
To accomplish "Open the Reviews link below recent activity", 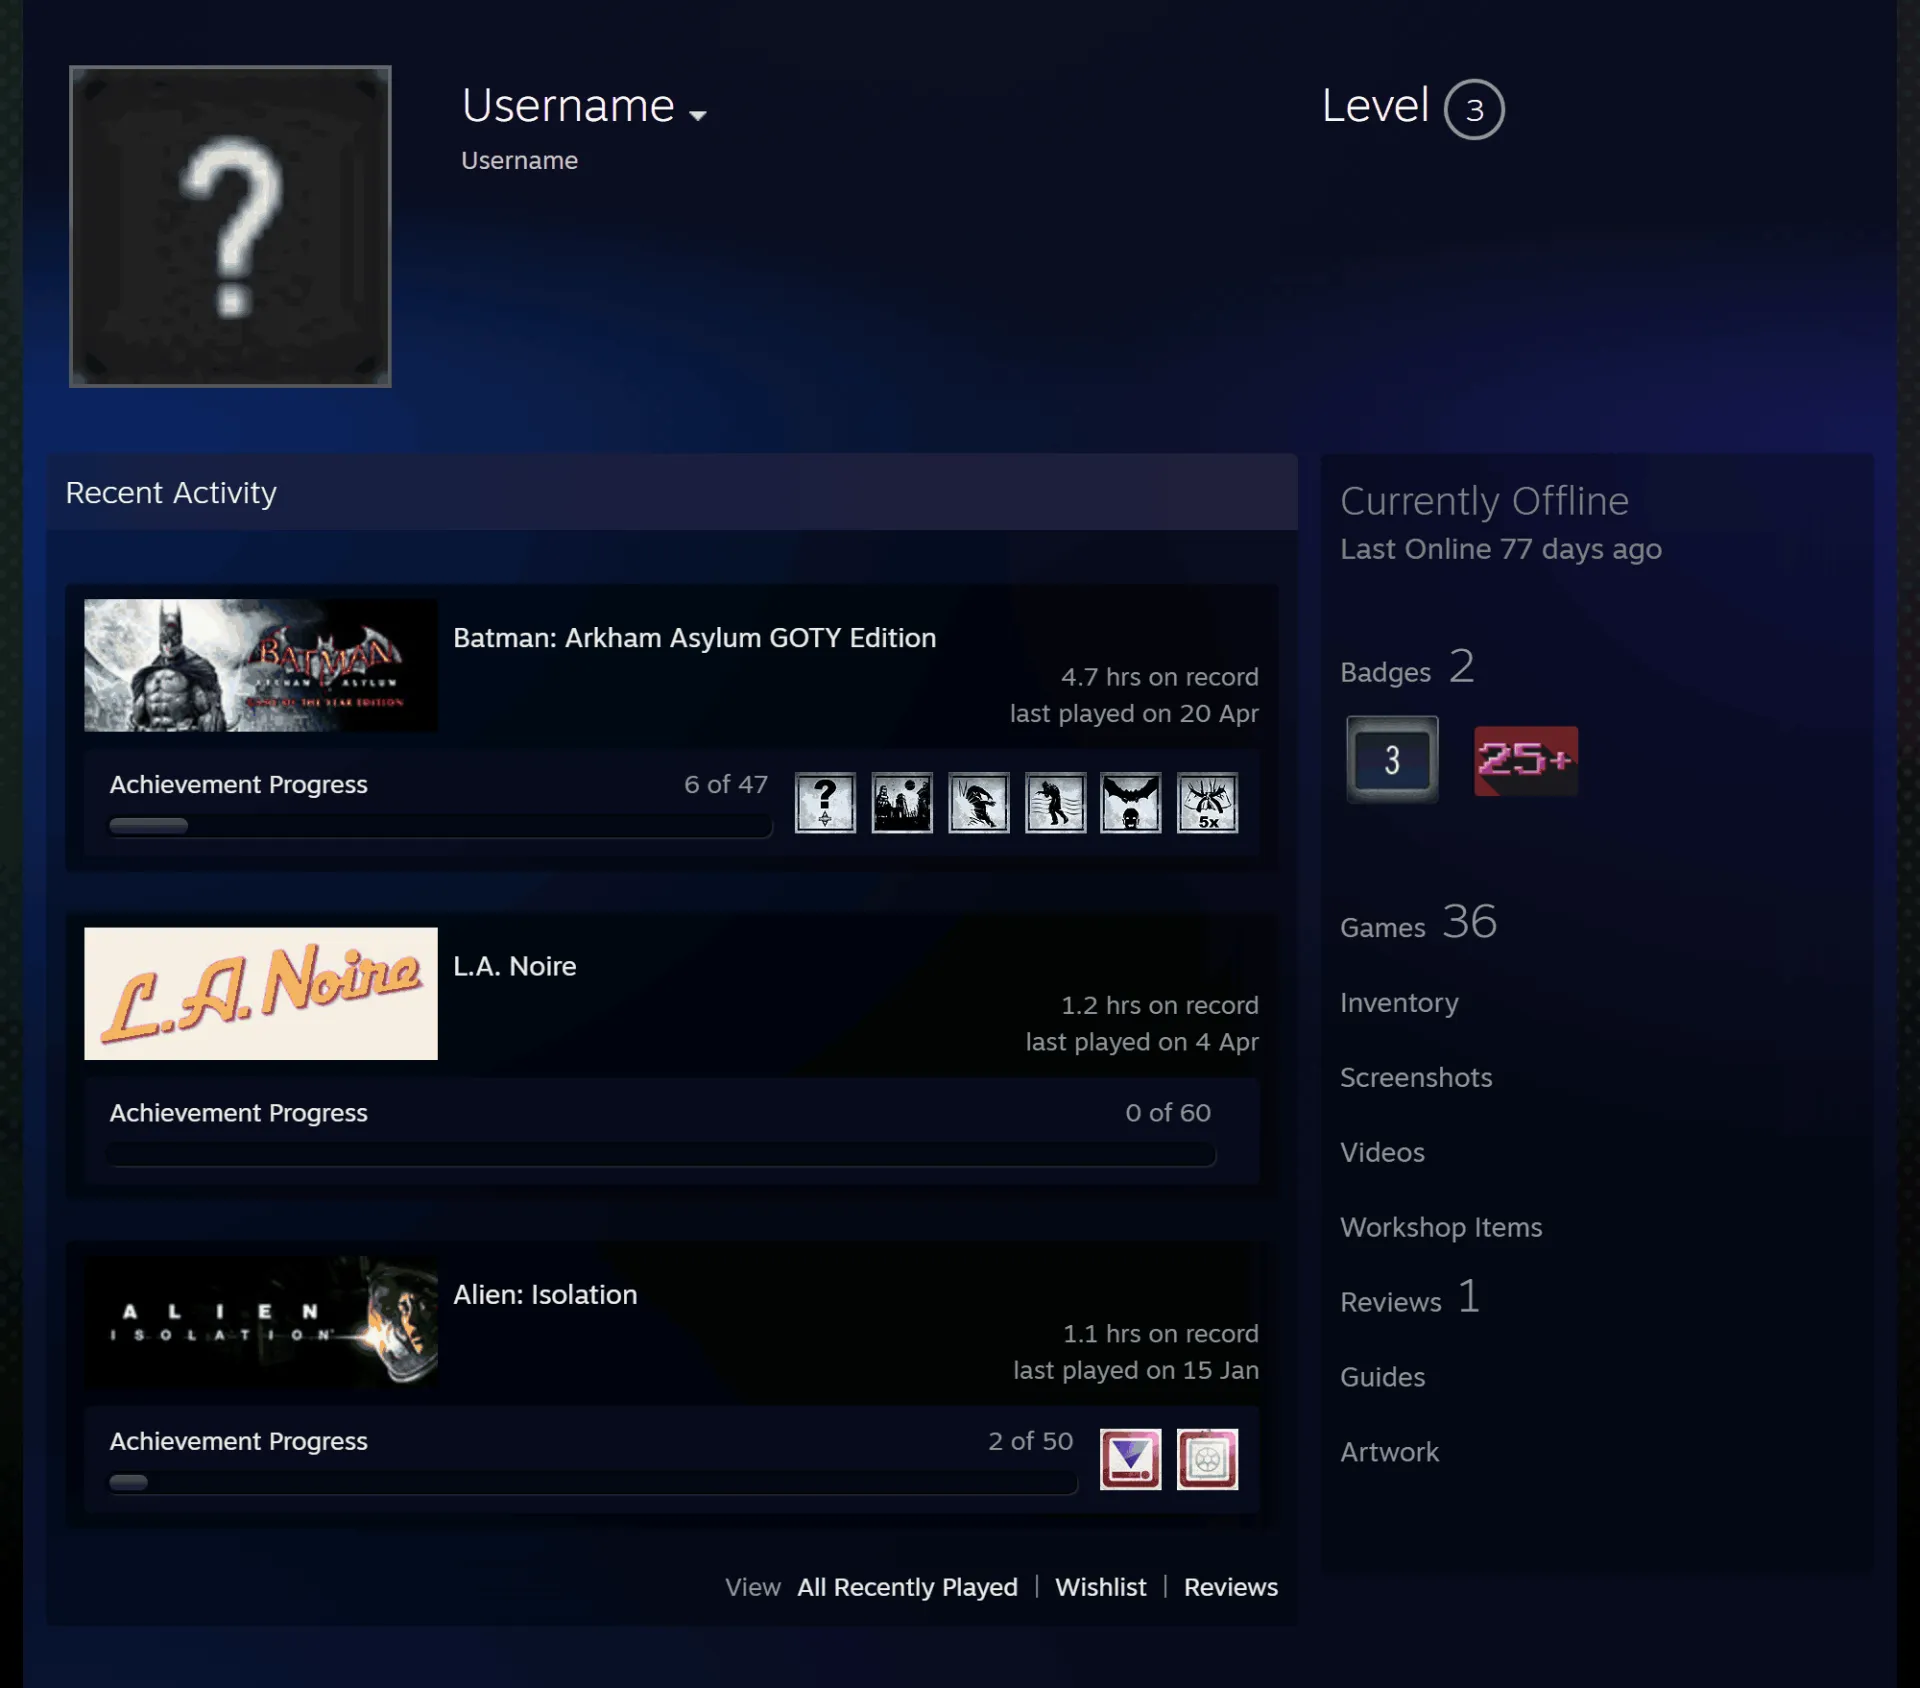I will click(x=1231, y=1587).
